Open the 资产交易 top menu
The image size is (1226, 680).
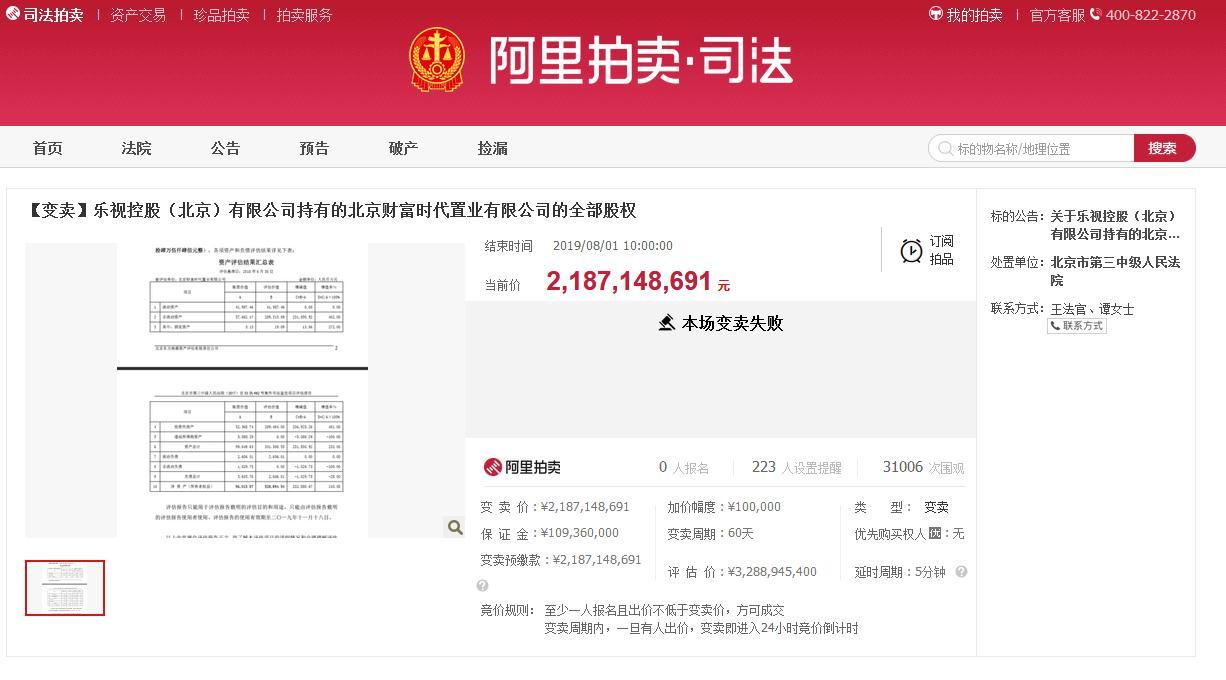click(x=138, y=15)
